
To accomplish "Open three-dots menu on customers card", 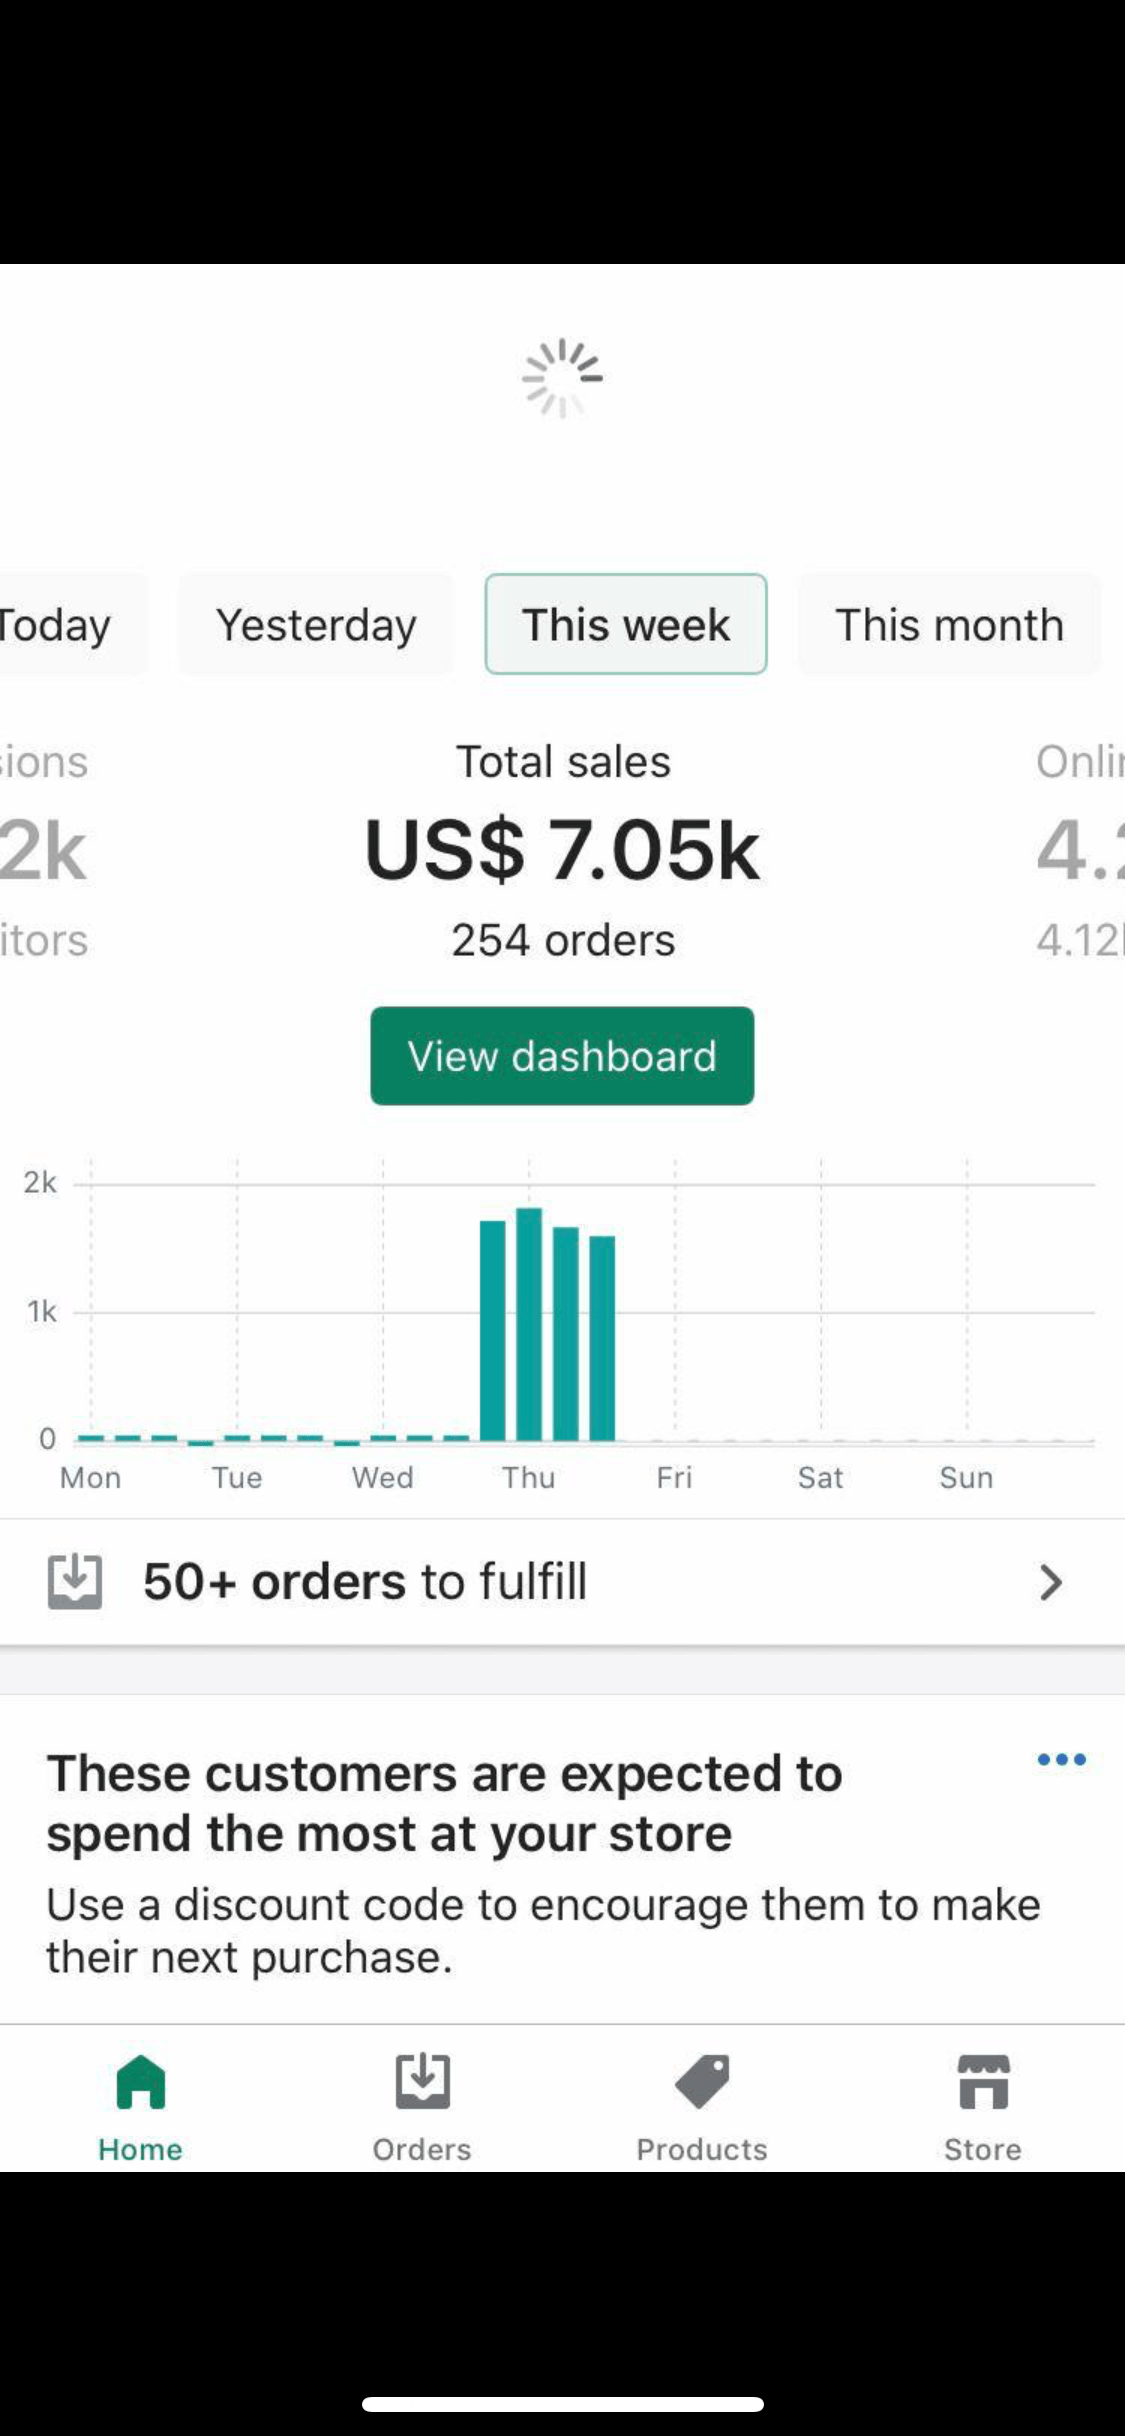I will click(1061, 1760).
